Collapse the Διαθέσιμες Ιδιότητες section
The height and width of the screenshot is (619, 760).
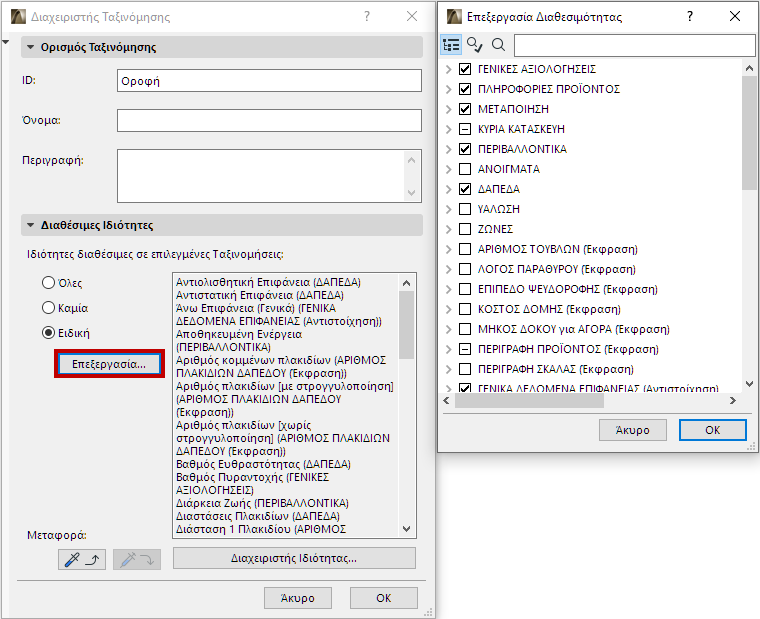click(x=31, y=225)
